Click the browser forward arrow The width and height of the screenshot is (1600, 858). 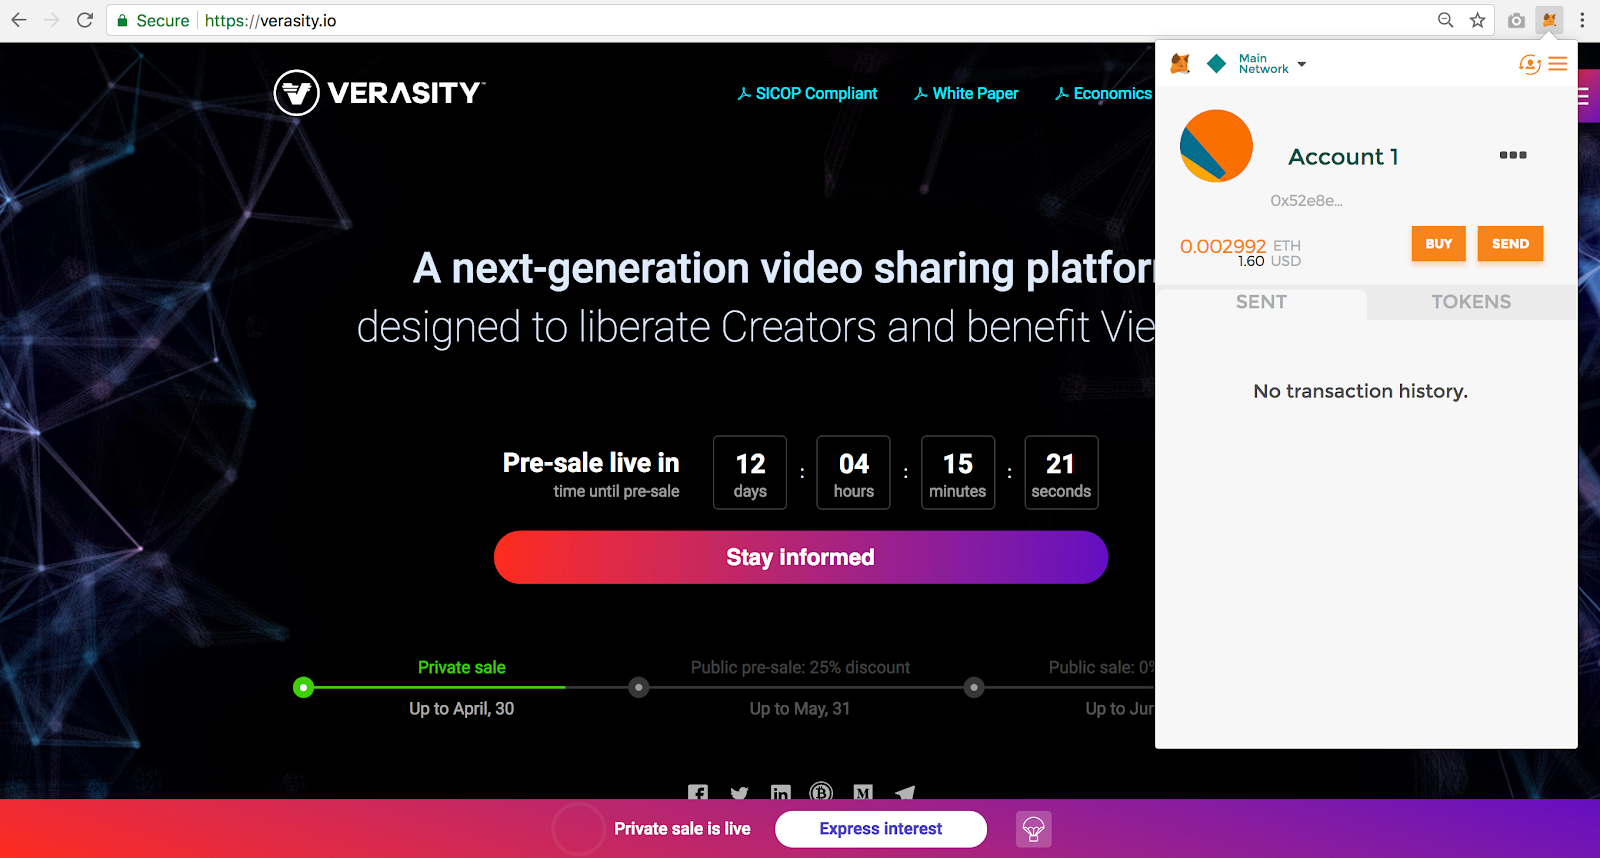(52, 20)
